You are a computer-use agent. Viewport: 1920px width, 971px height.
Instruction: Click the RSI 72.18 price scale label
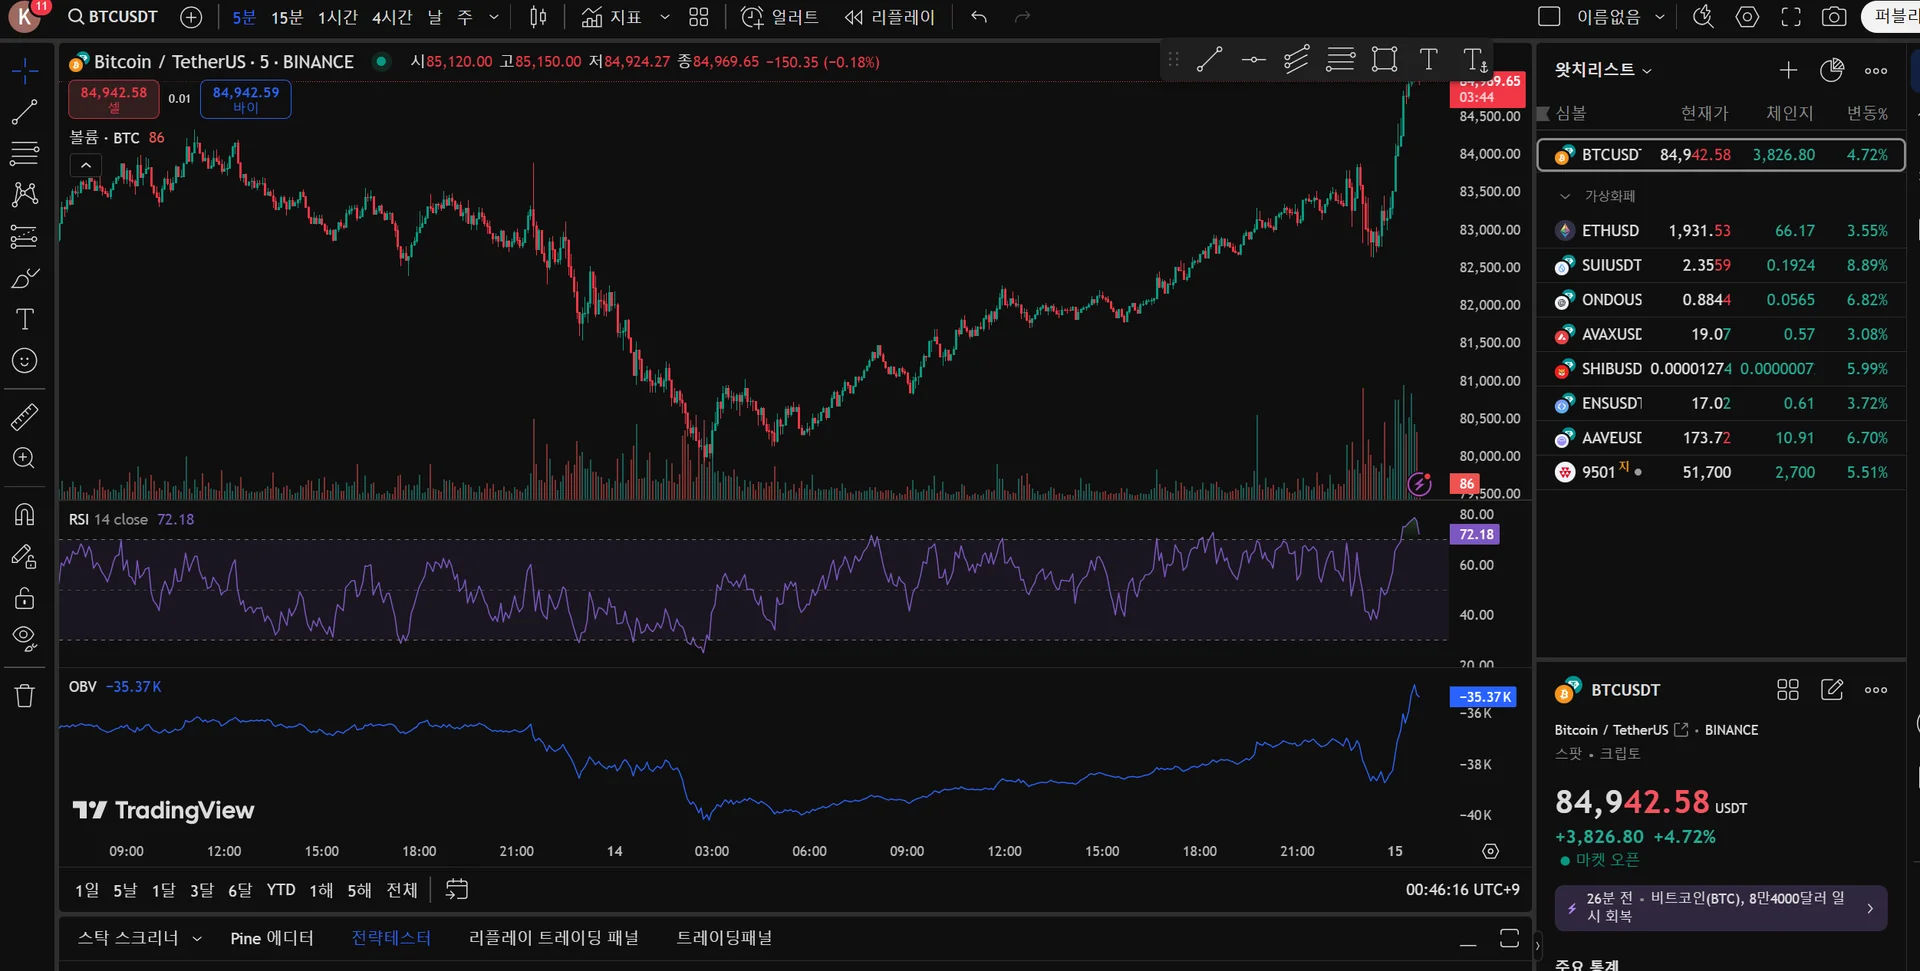click(x=1475, y=534)
